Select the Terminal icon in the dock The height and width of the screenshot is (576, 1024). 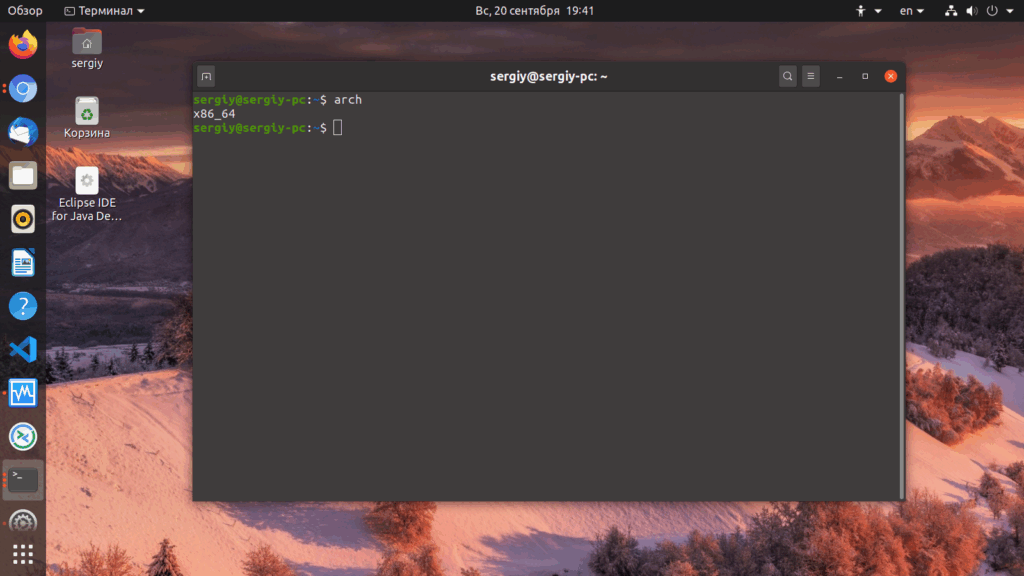click(23, 480)
